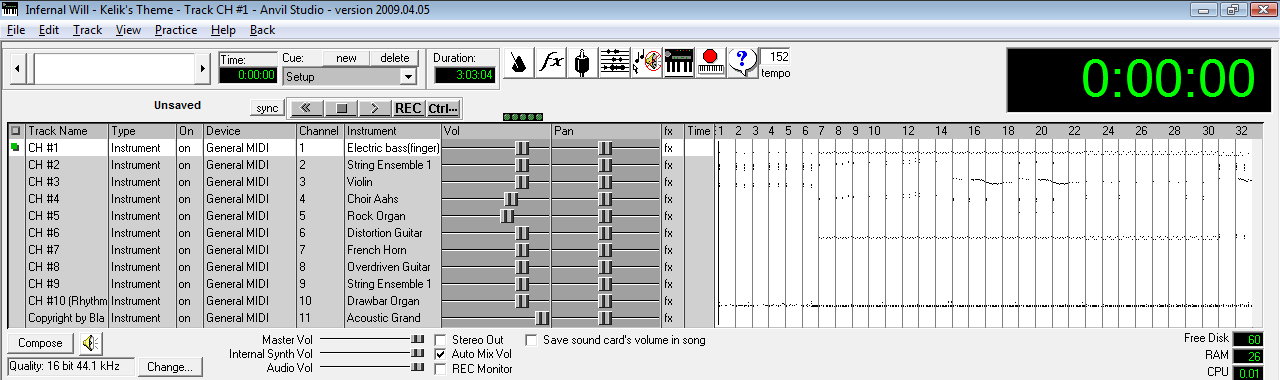Enable the Stereo Out checkbox
Viewport: 1280px width, 380px height.
[441, 340]
